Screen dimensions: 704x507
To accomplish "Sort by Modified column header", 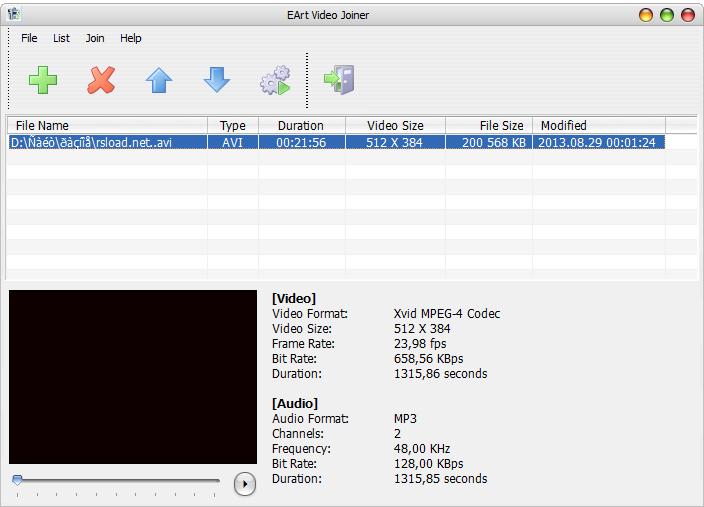I will [599, 125].
